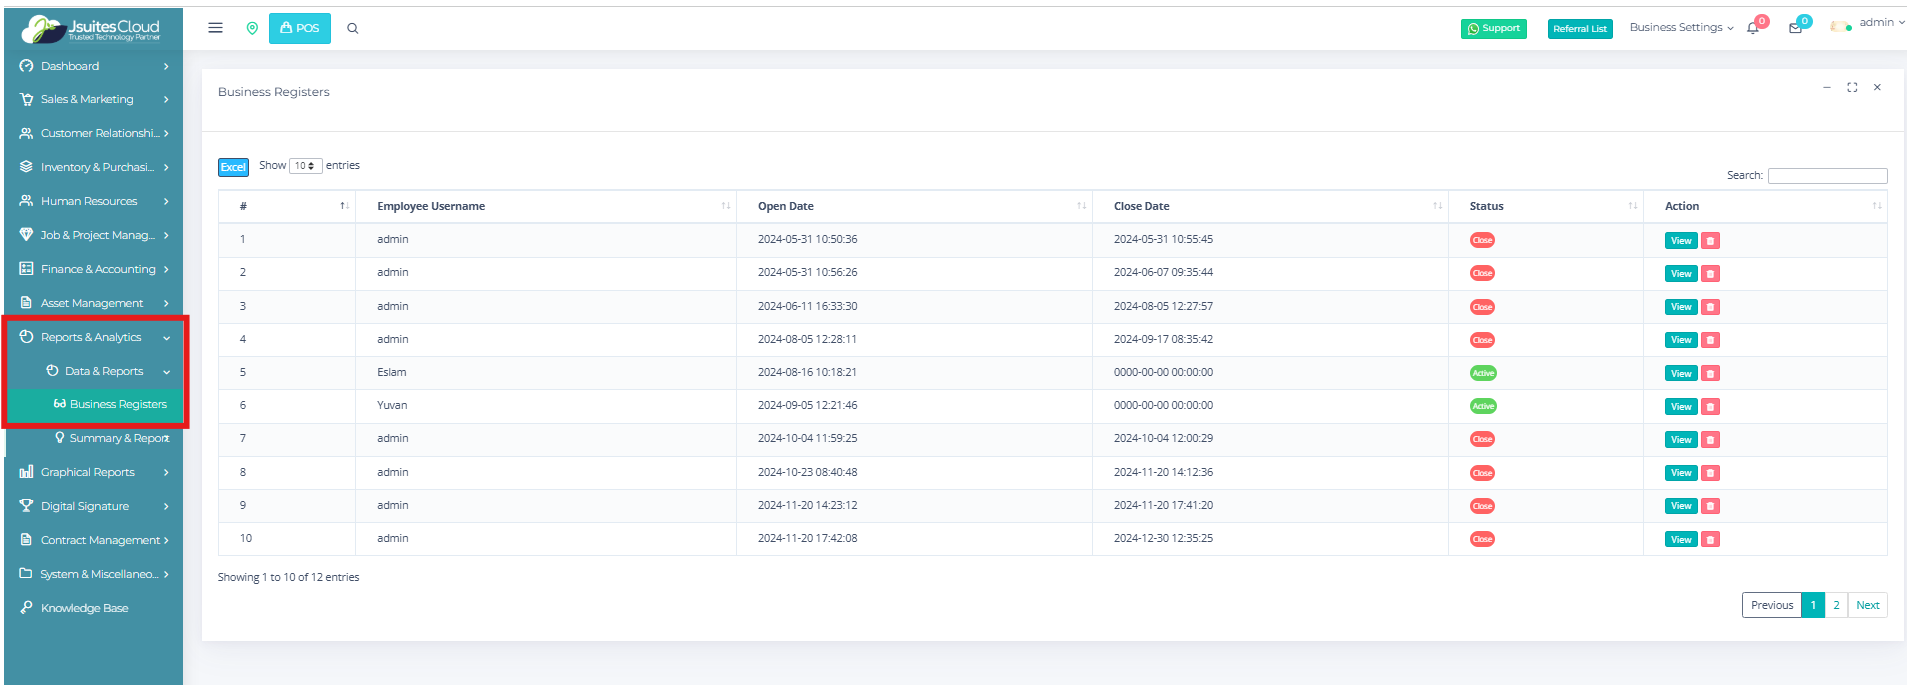Sort table by Employee Username column
The height and width of the screenshot is (685, 1907).
[545, 206]
